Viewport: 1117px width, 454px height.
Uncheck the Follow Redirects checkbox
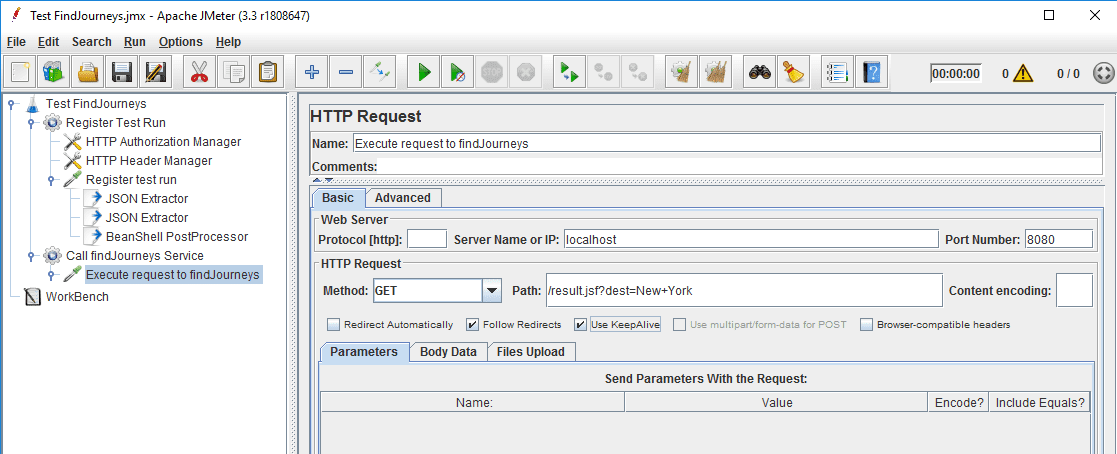(472, 325)
